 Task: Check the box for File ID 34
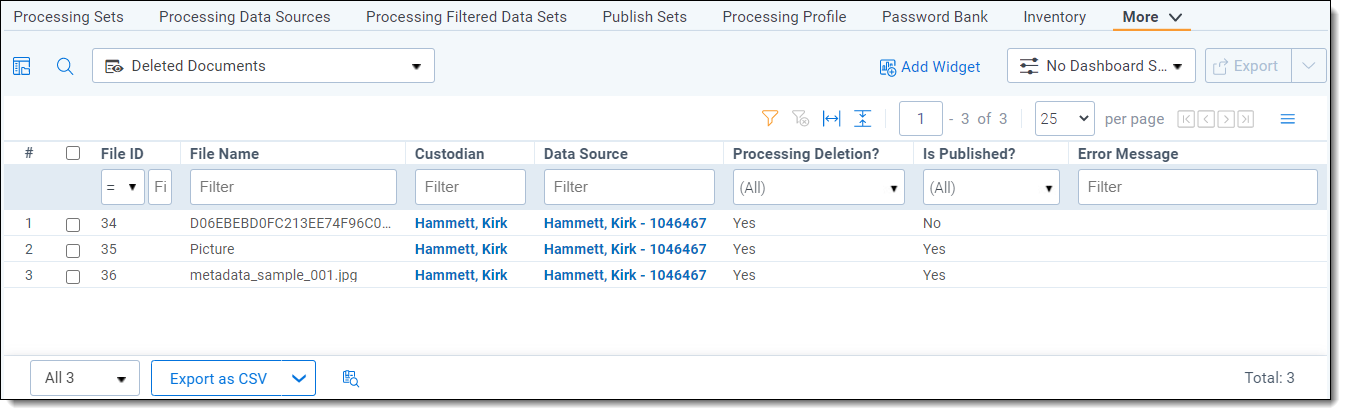pos(73,224)
